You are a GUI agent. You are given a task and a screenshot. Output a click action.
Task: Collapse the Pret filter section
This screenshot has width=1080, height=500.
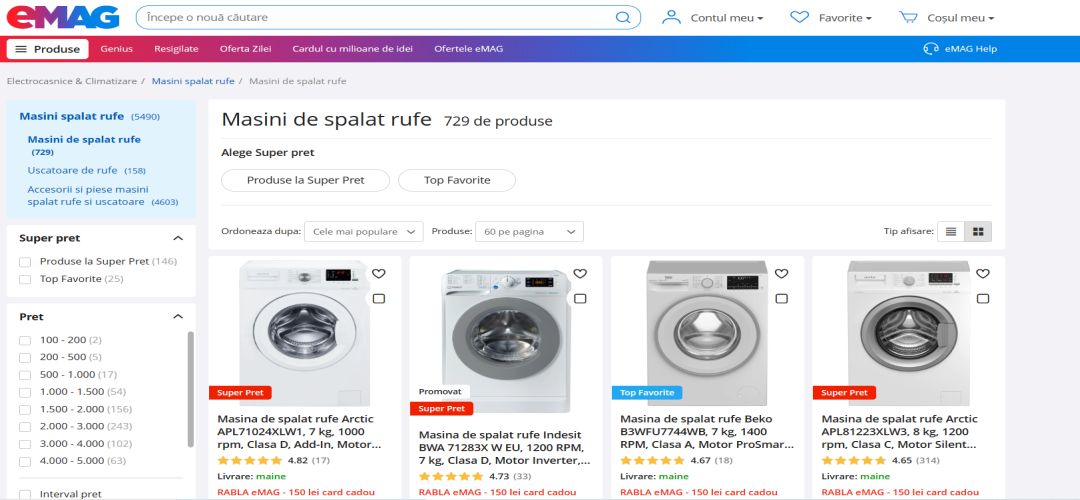pyautogui.click(x=178, y=317)
